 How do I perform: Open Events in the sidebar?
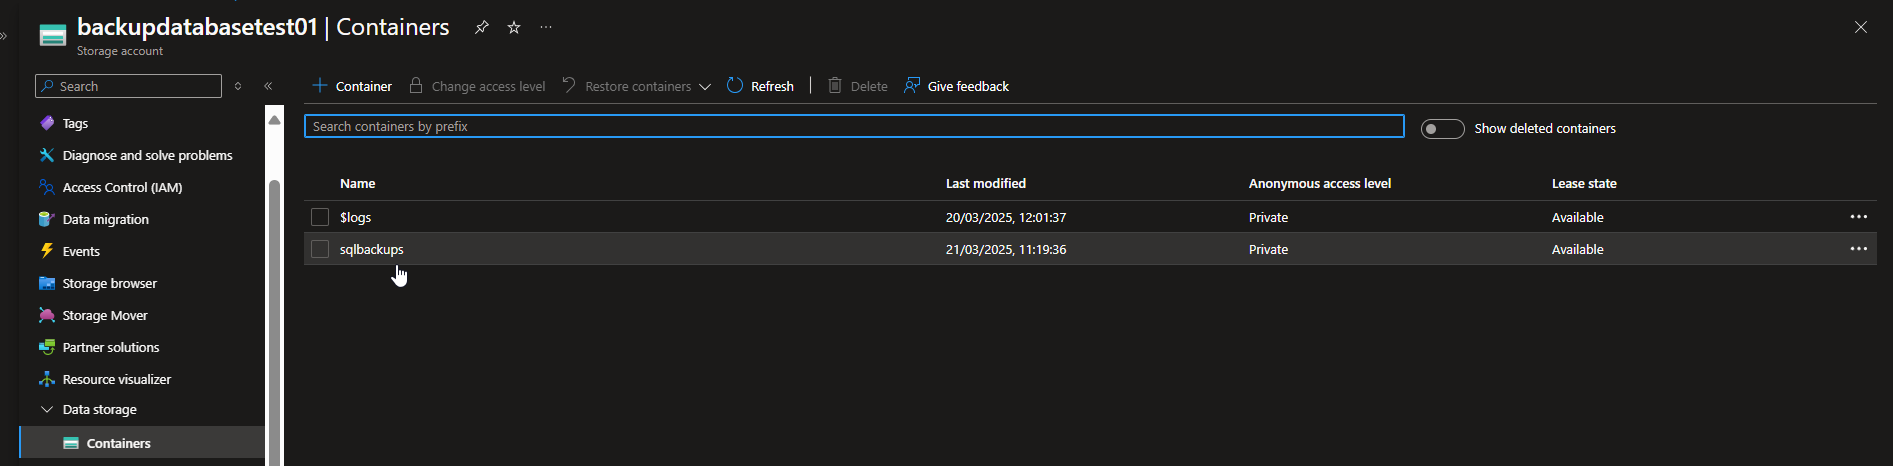tap(81, 251)
